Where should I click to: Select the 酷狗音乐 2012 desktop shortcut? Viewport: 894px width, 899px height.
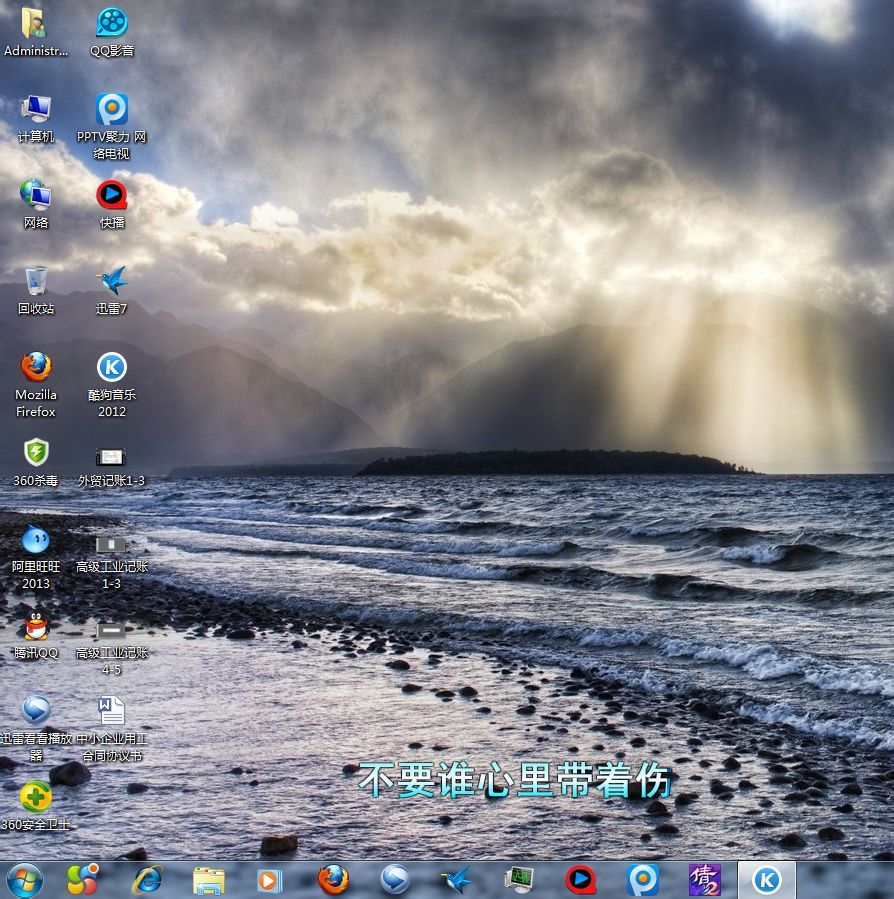pos(112,384)
